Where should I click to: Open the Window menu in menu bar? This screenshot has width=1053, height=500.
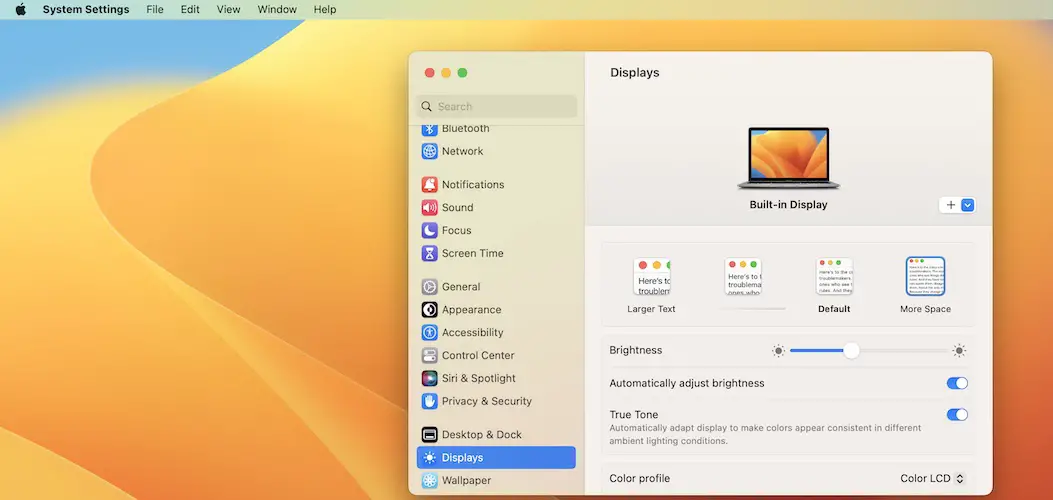click(x=277, y=10)
